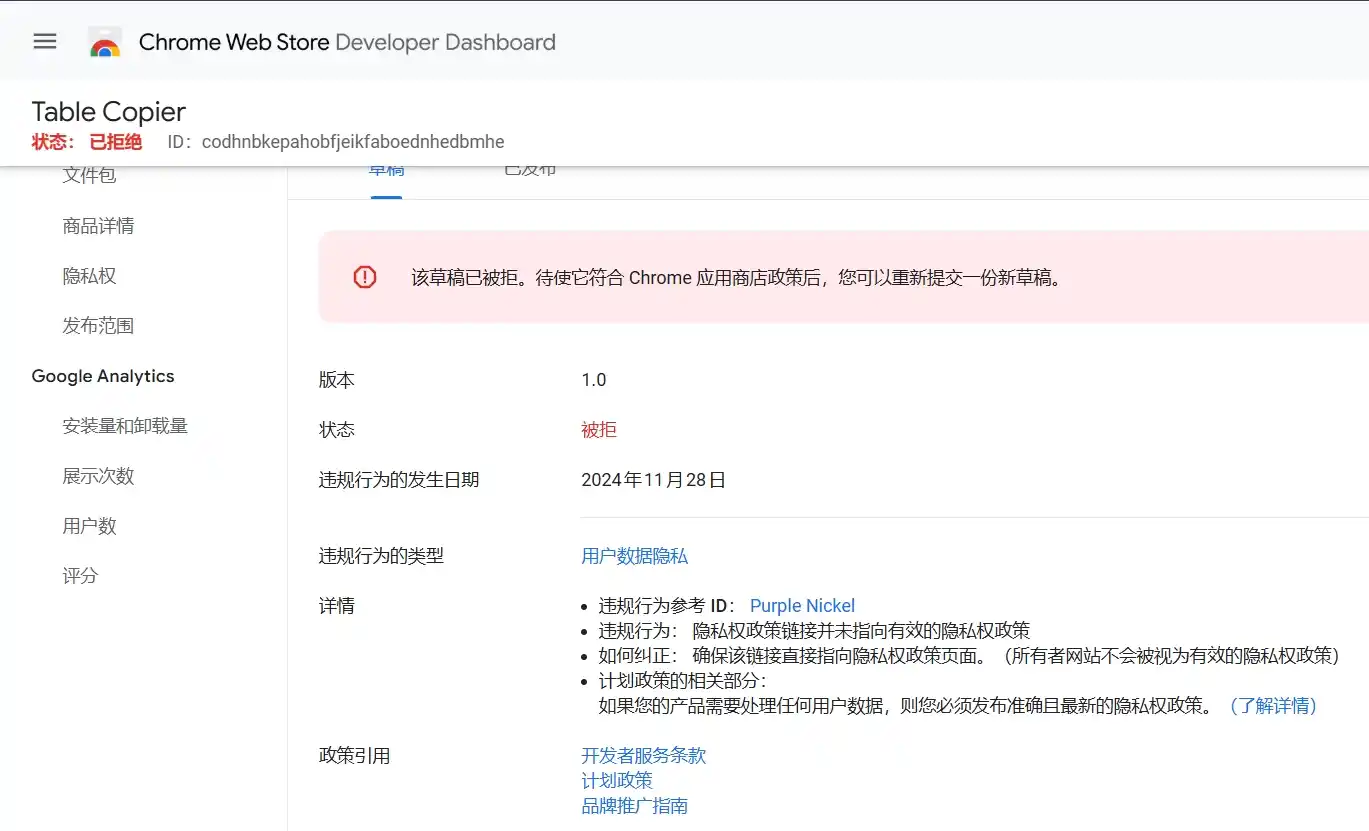This screenshot has width=1369, height=831.
Task: Open the hamburger navigation menu
Action: click(45, 42)
